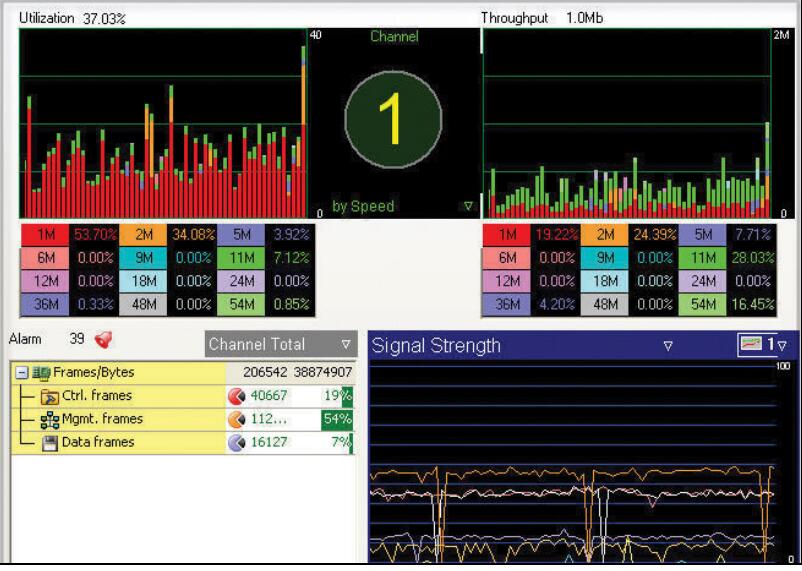
Task: Click the 9M swatch in Utilization legend
Action: click(x=143, y=258)
